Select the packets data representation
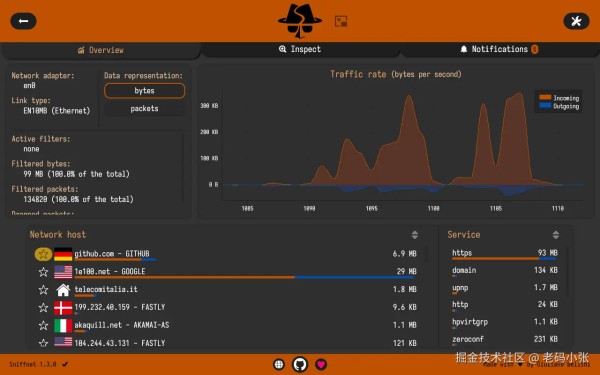The height and width of the screenshot is (375, 600). pos(144,109)
